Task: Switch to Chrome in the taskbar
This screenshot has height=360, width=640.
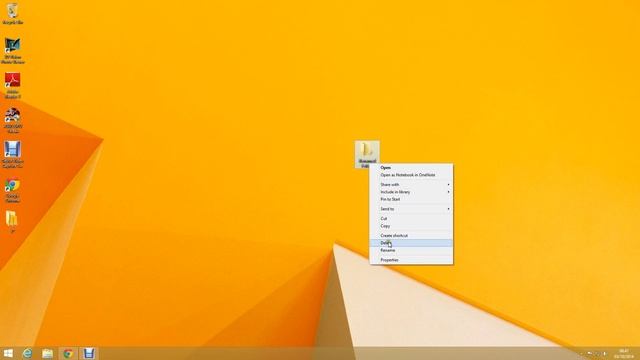Action: click(x=68, y=353)
